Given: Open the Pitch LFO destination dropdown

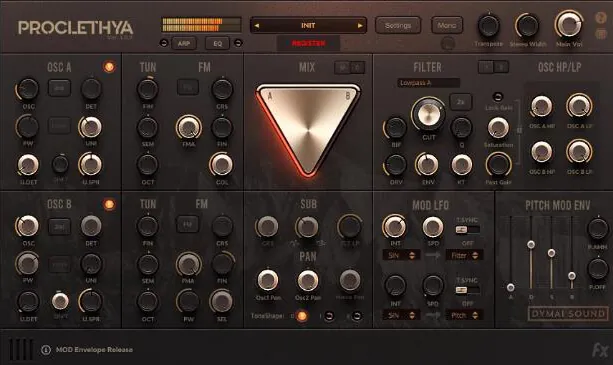Looking at the screenshot, I should coord(464,315).
